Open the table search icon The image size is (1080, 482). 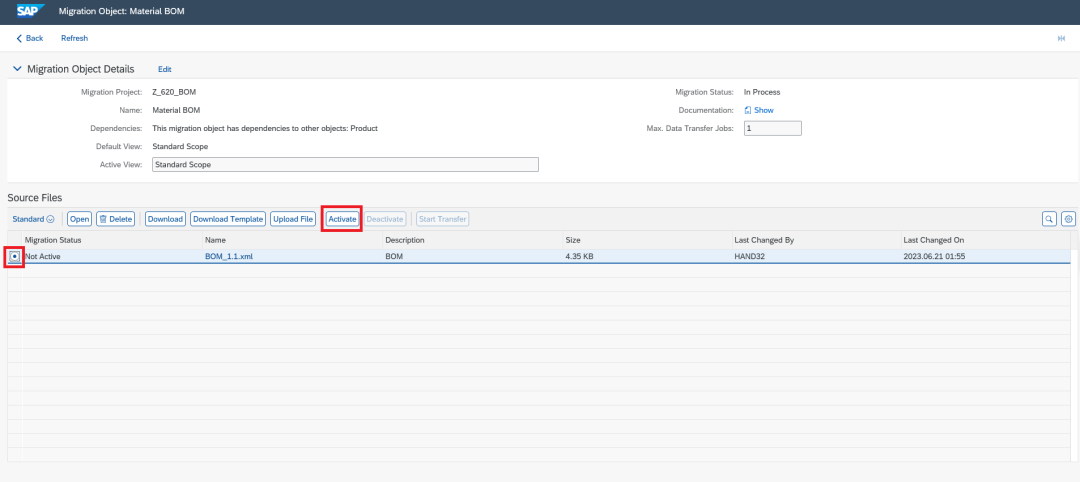pos(1049,219)
